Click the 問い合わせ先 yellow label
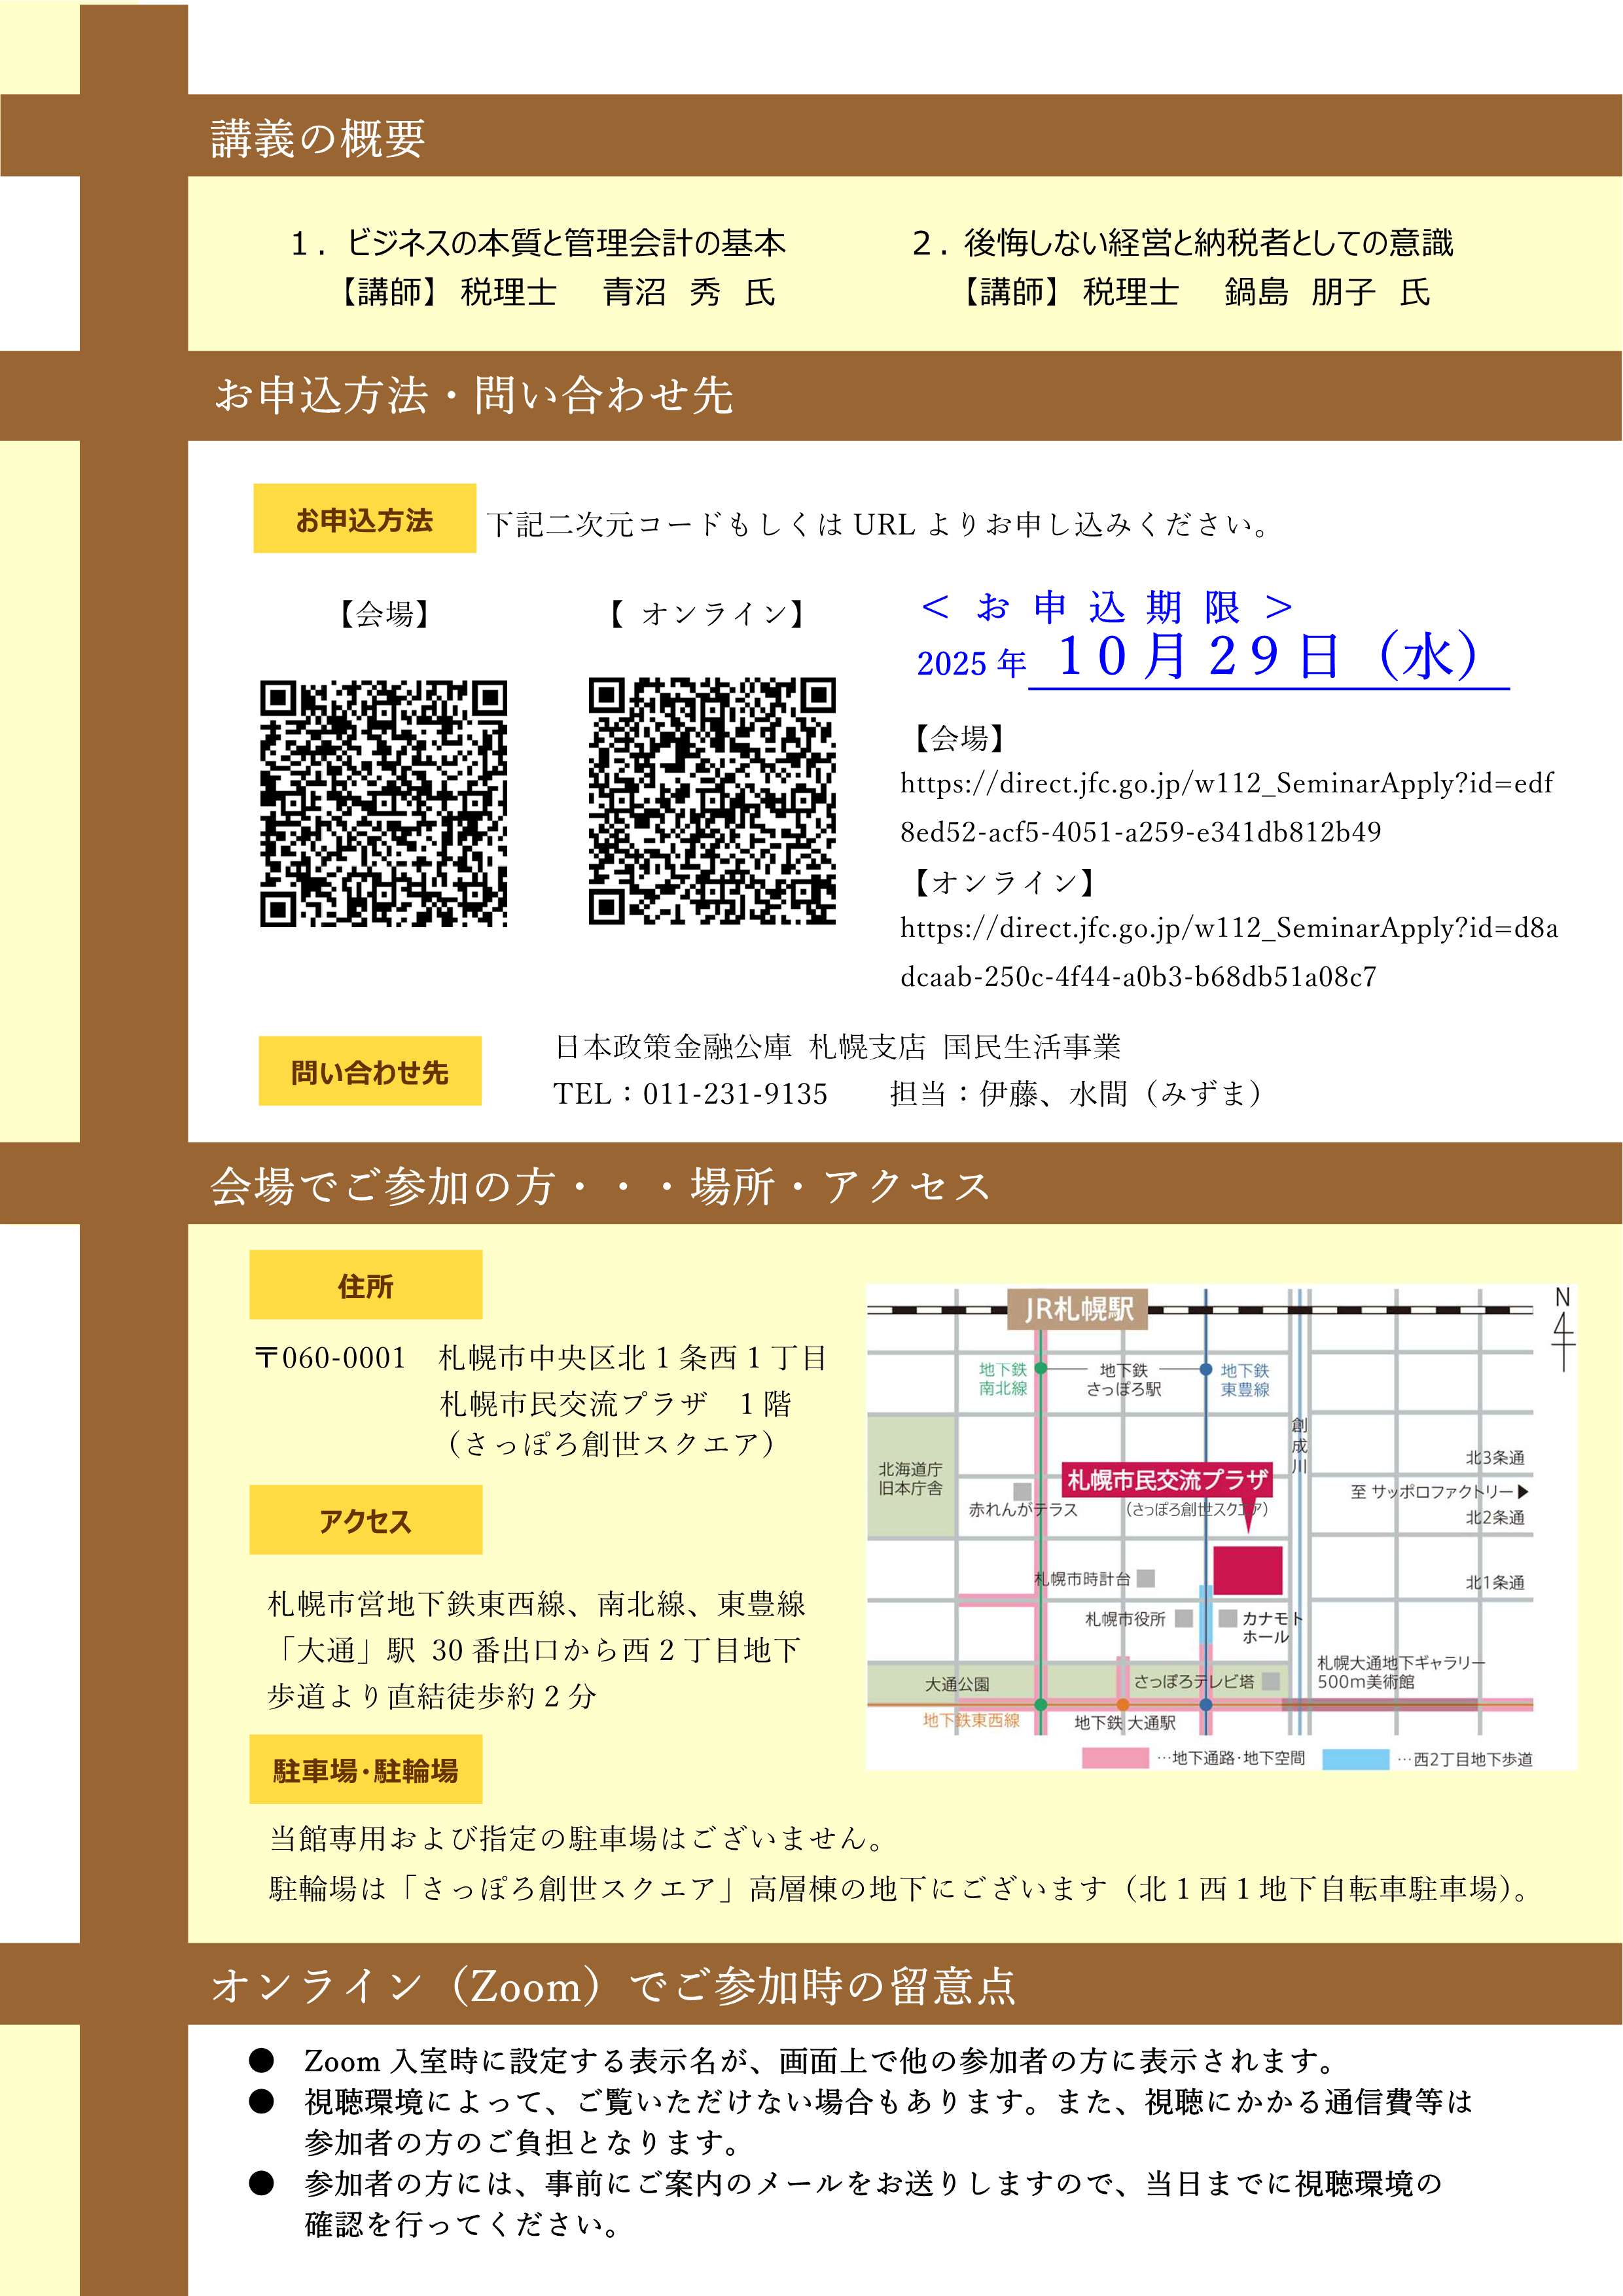 (x=369, y=1072)
